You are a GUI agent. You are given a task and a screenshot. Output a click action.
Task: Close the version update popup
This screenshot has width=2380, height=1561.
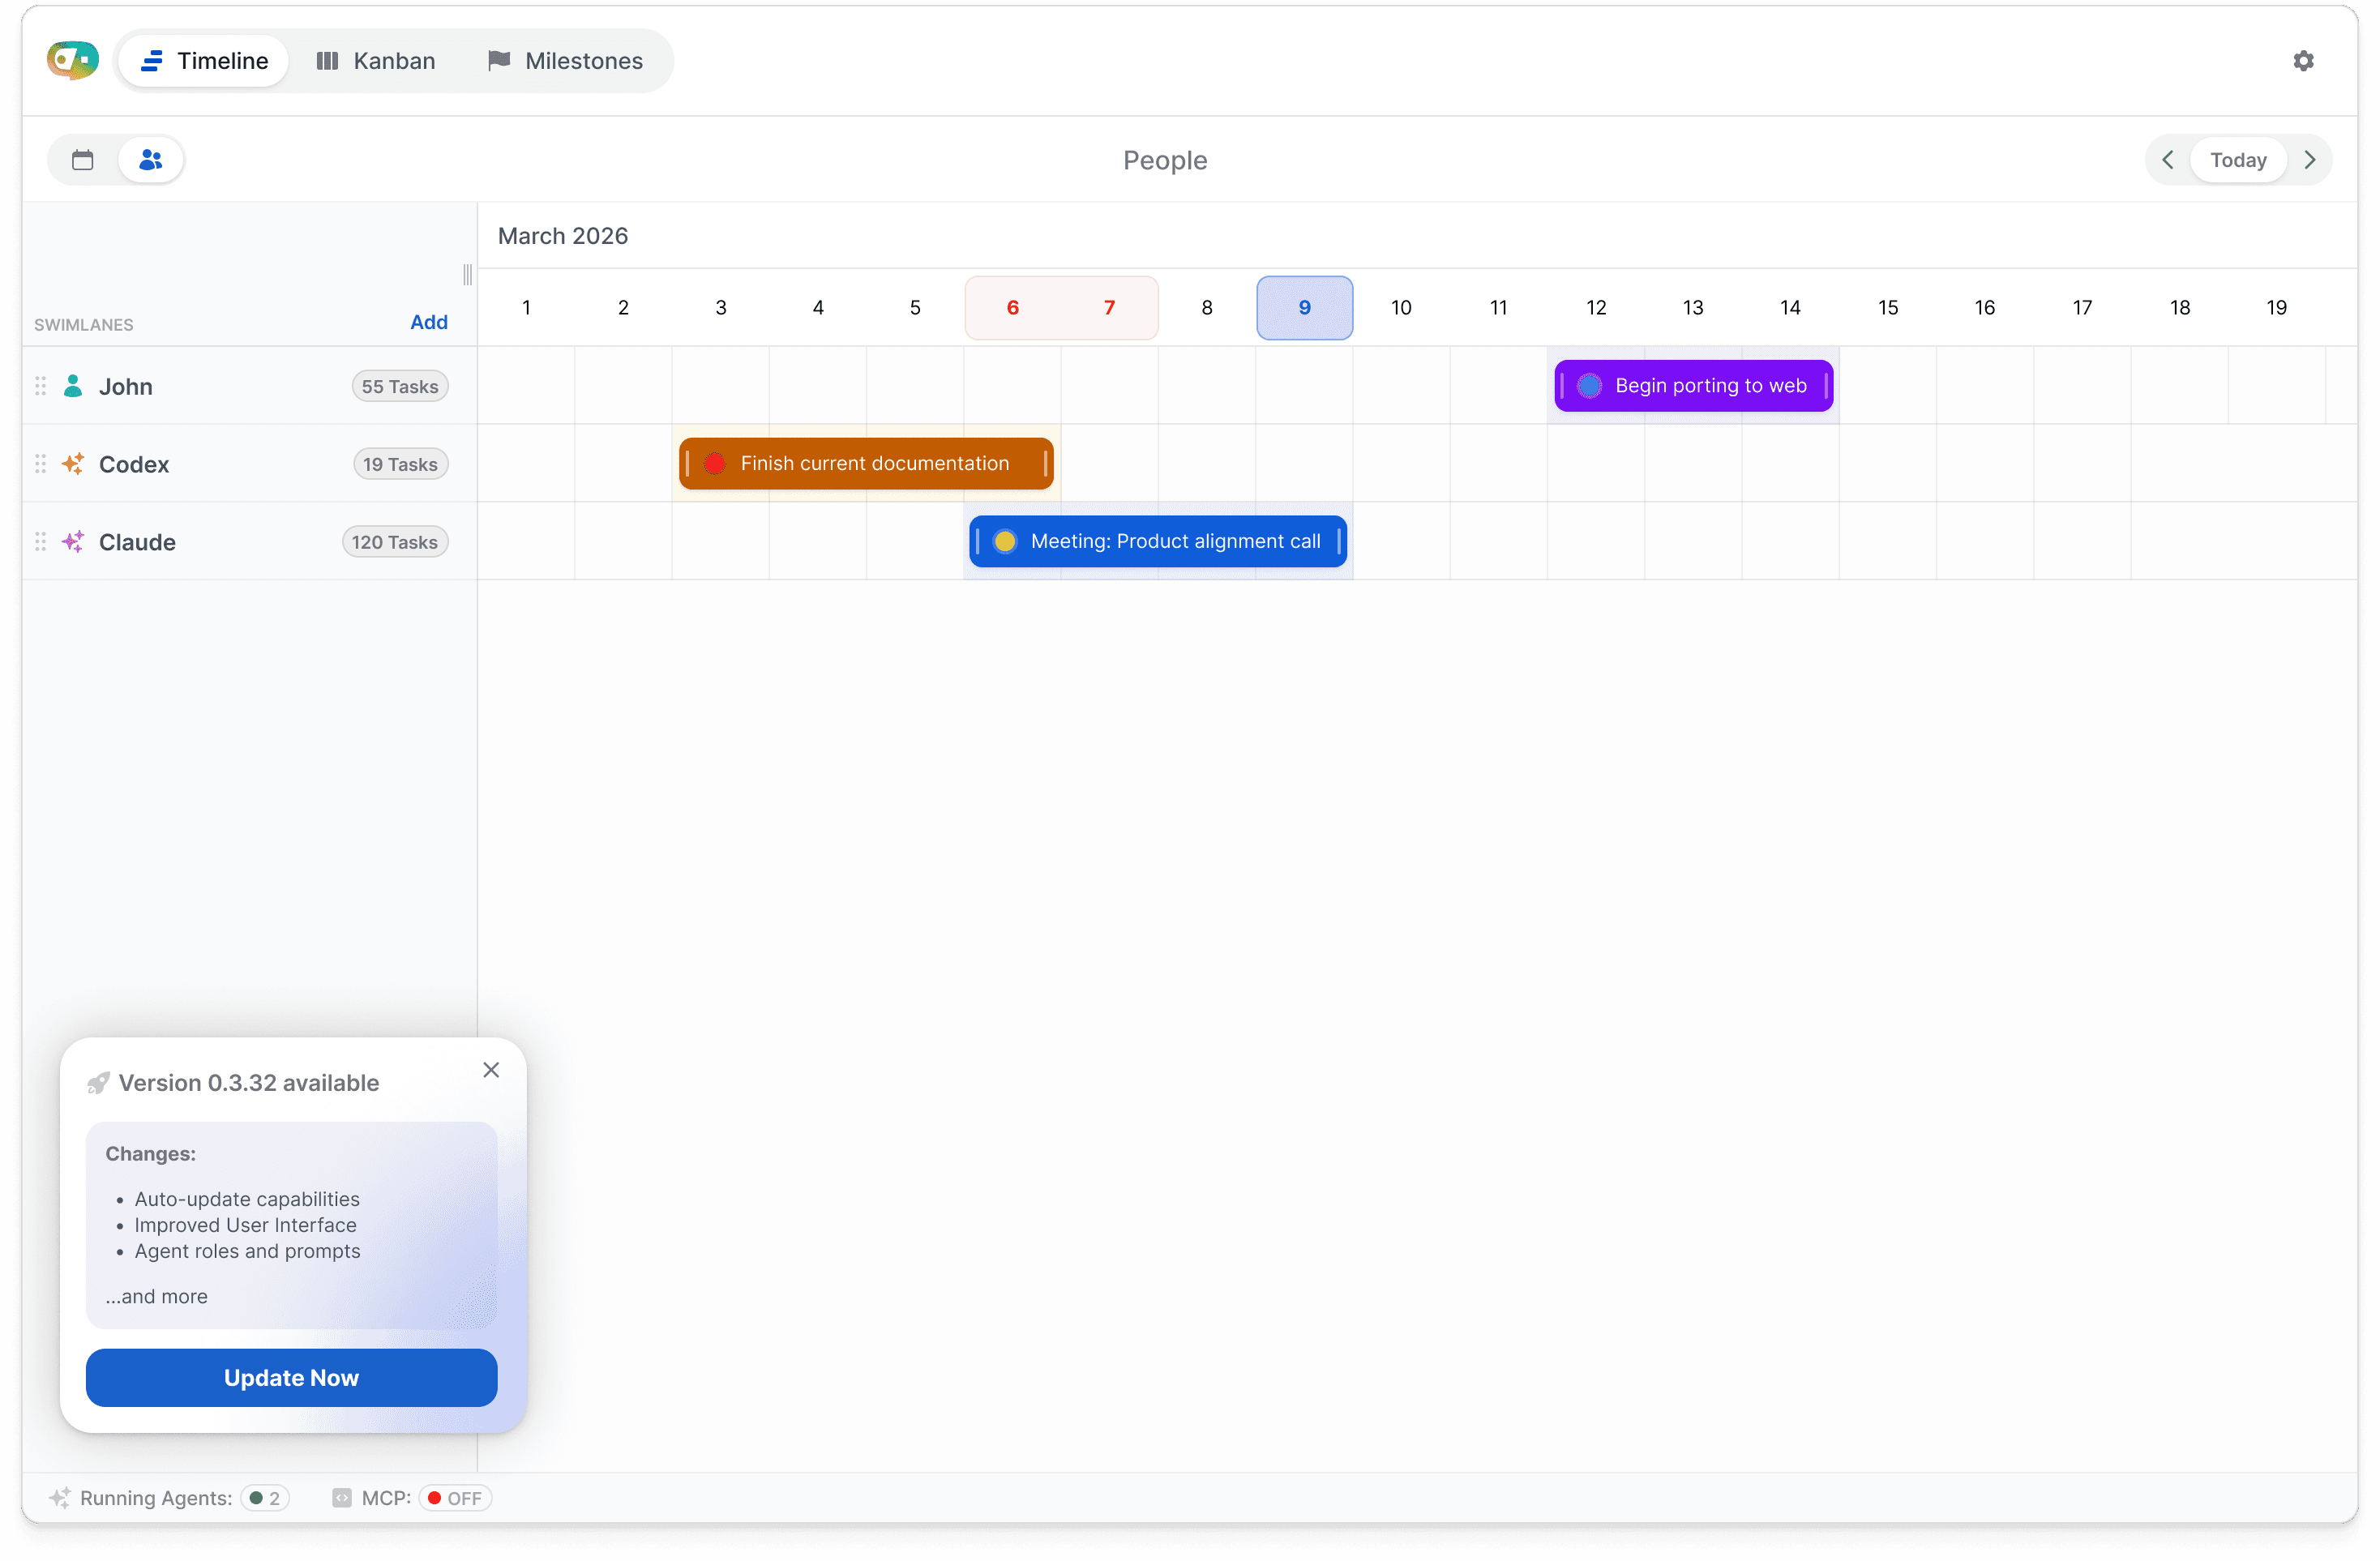tap(491, 1070)
